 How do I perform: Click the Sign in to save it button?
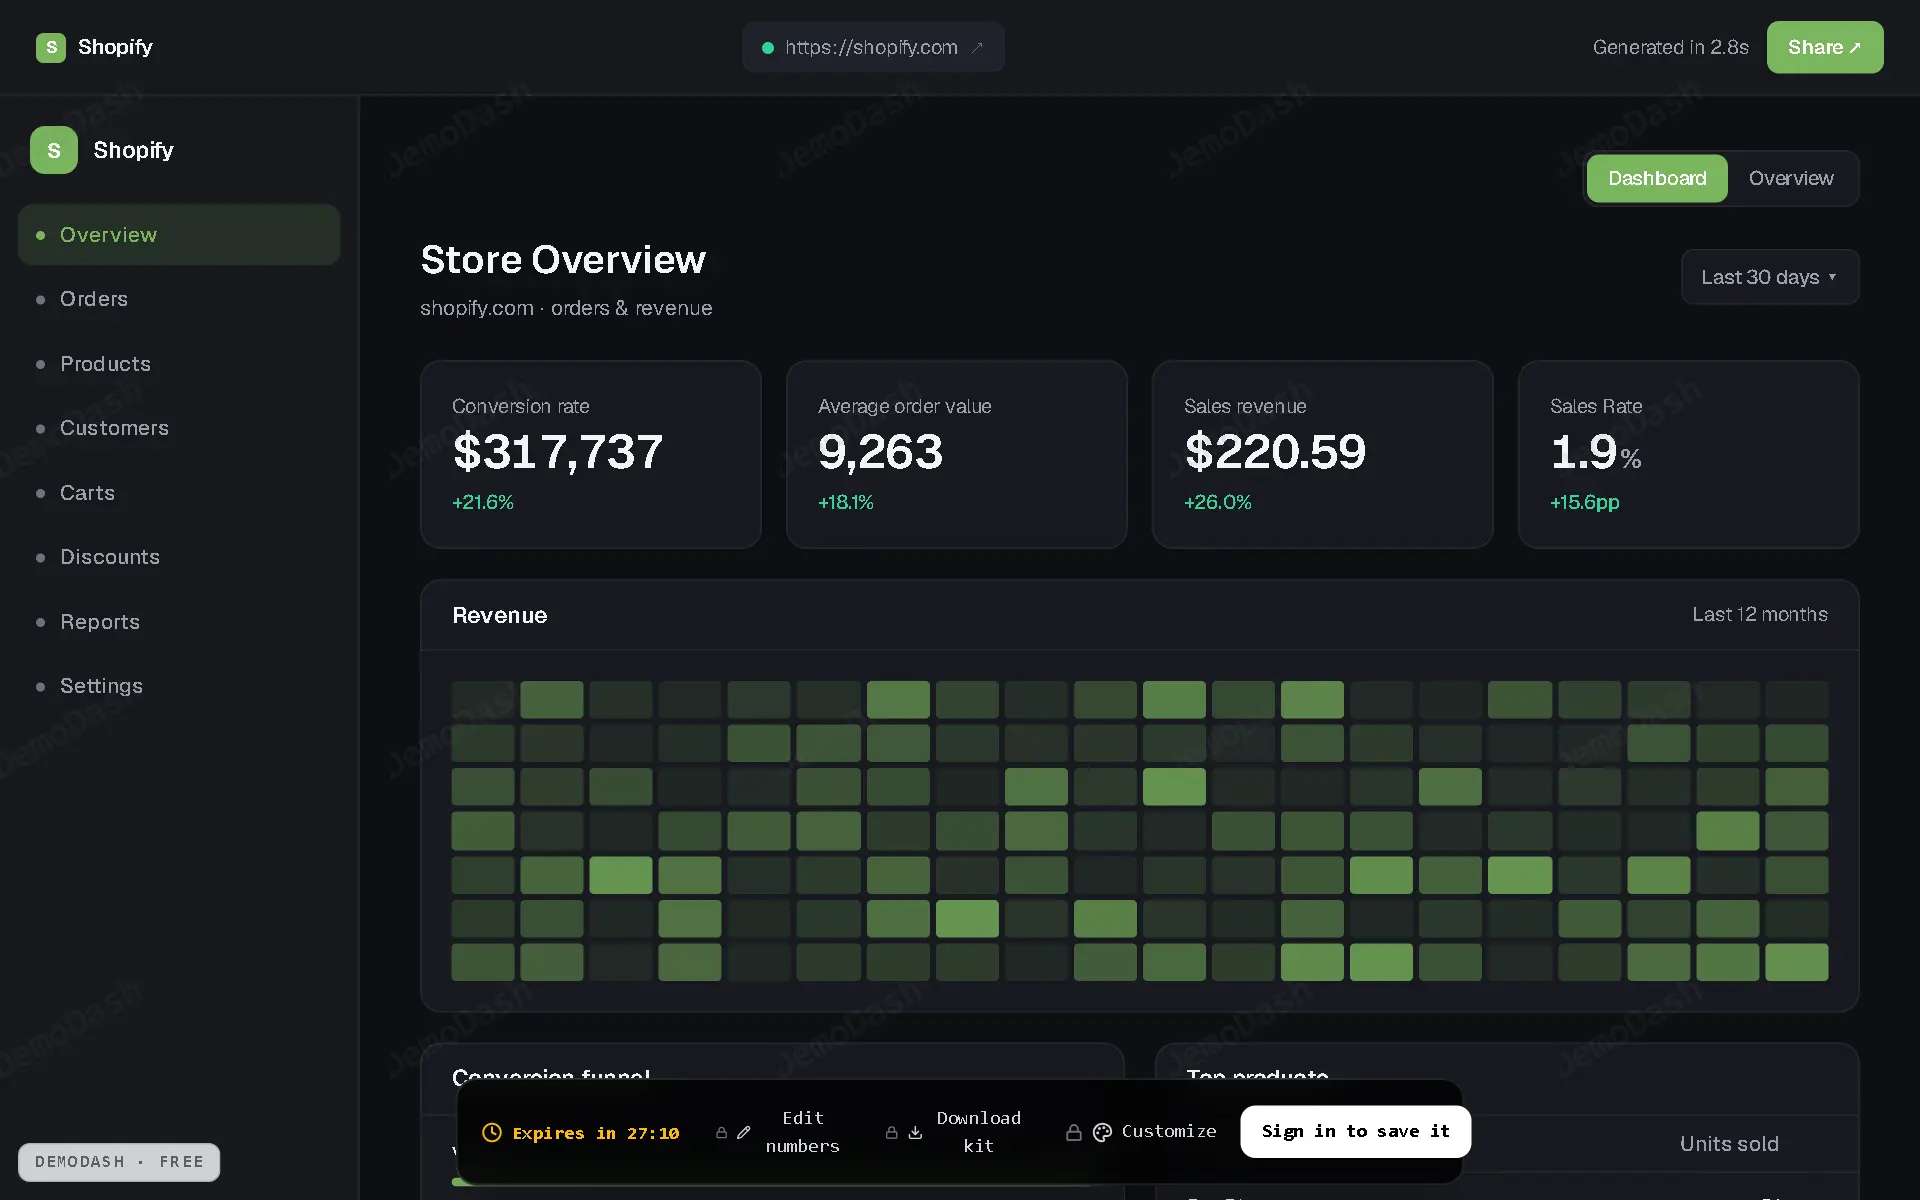click(1355, 1131)
